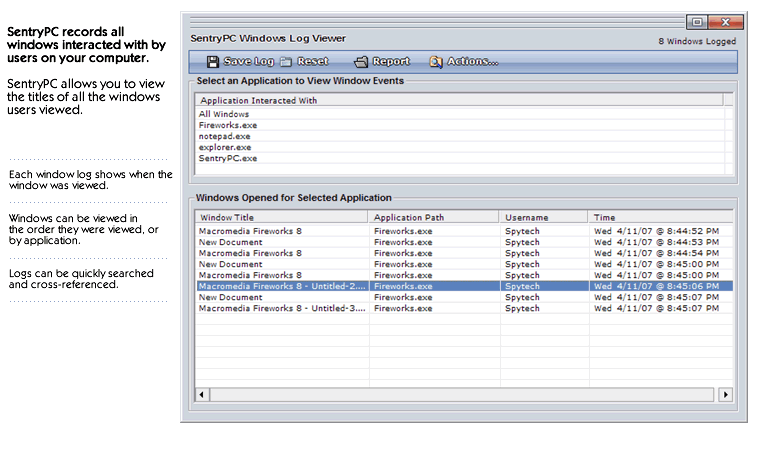Click the Report printer icon
The image size is (761, 449).
point(361,62)
